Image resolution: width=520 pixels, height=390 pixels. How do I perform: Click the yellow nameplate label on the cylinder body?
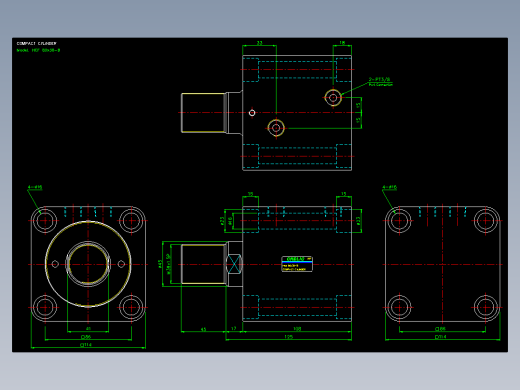(x=297, y=264)
